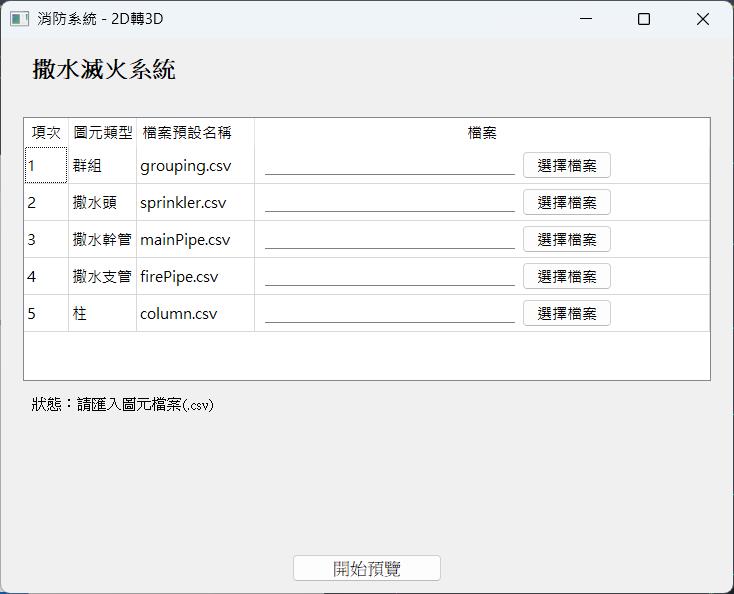The height and width of the screenshot is (594, 734).
Task: Click the 圖元類型 column header
Action: click(102, 133)
